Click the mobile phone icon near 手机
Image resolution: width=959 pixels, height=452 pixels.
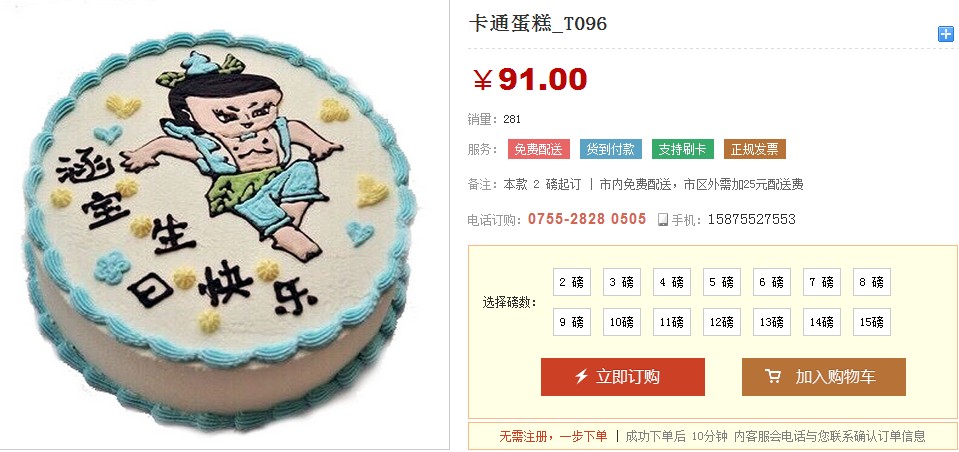pyautogui.click(x=662, y=220)
